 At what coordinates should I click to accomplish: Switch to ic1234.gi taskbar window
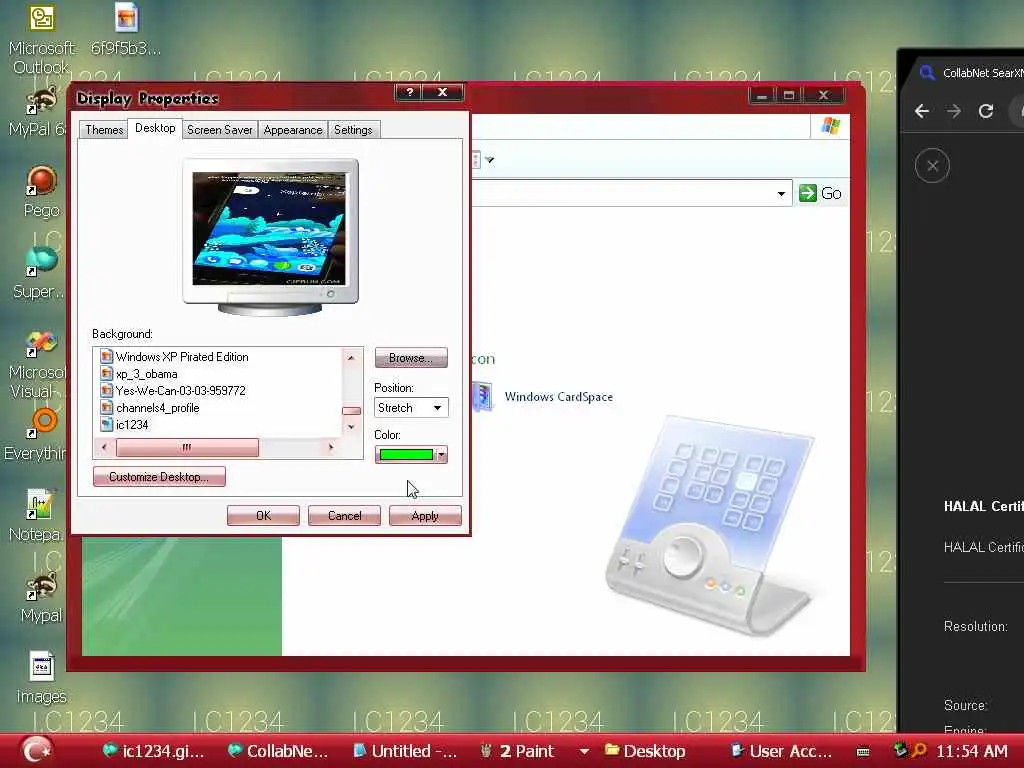(x=154, y=751)
